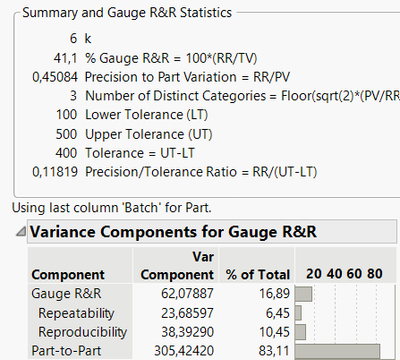Viewport: 400px width, 360px height.
Task: Select the variance value 38,39290
Action: 187,332
